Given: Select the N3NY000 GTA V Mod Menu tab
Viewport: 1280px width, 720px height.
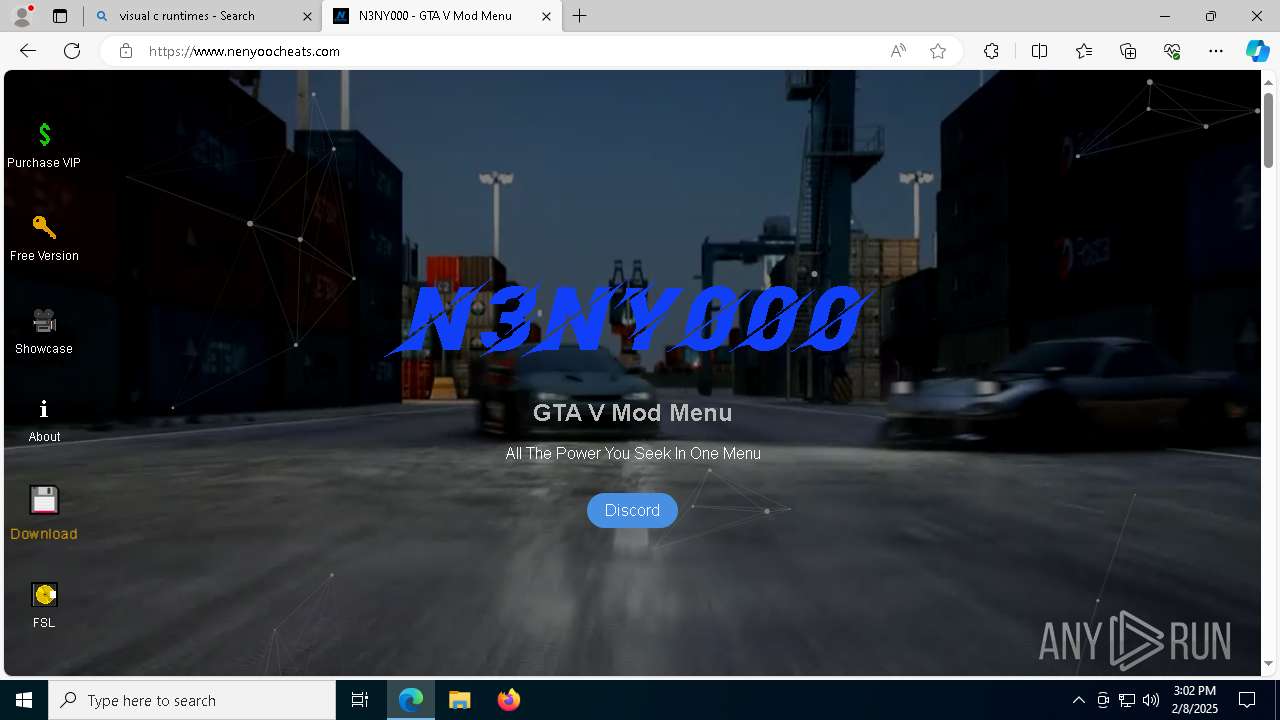Looking at the screenshot, I should 444,16.
